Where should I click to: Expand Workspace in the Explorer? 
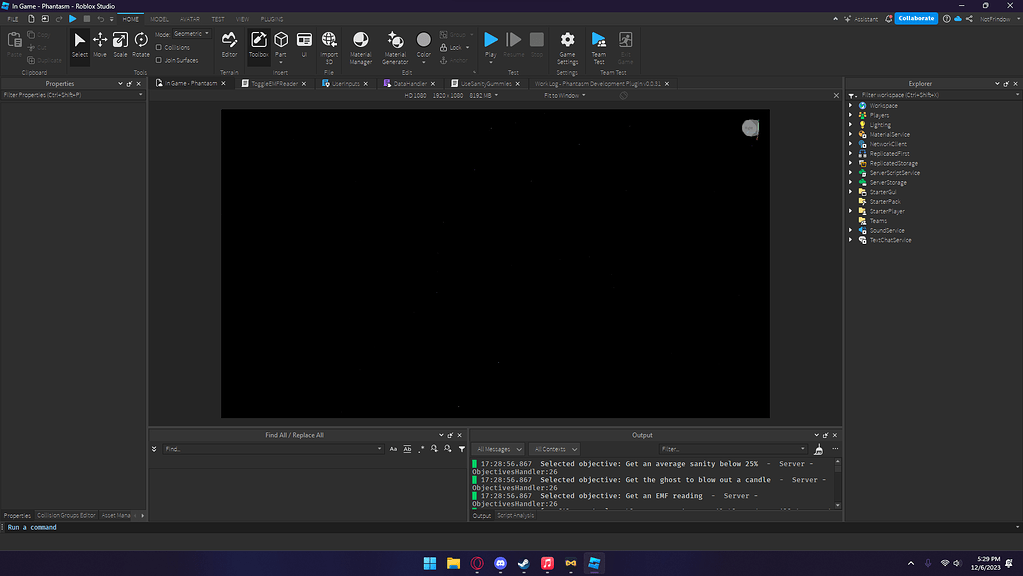pyautogui.click(x=850, y=105)
